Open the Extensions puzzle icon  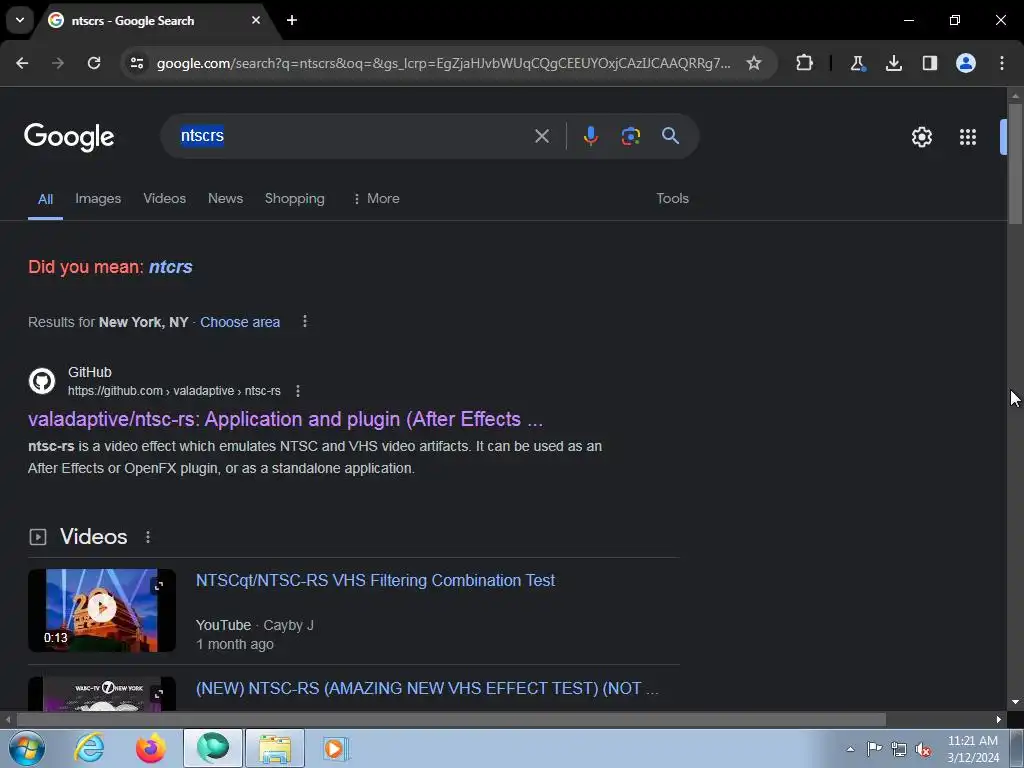(805, 63)
